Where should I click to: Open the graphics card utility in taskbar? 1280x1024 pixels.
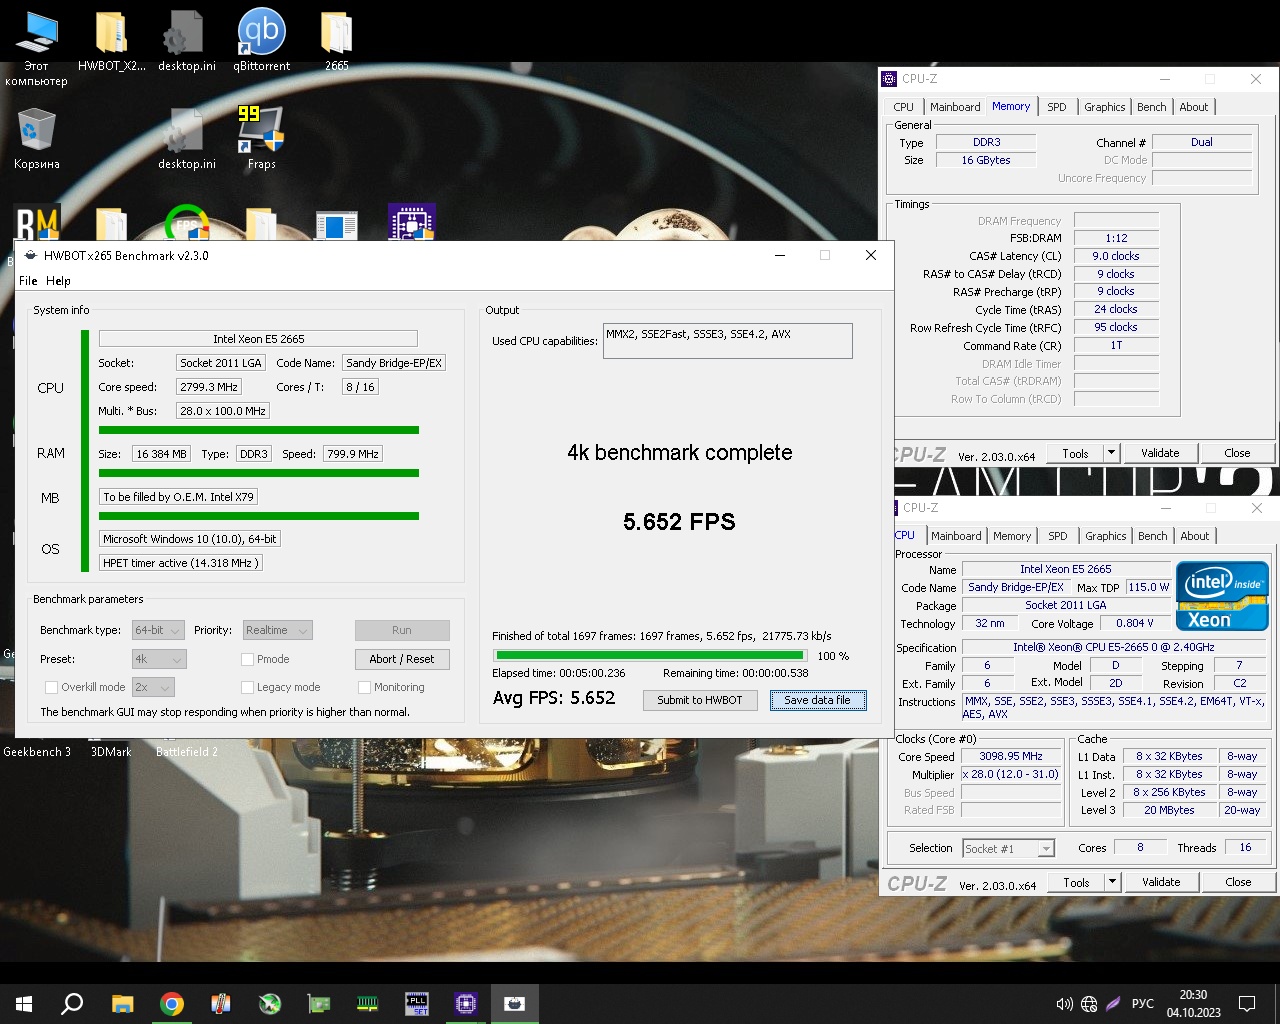coord(319,1004)
